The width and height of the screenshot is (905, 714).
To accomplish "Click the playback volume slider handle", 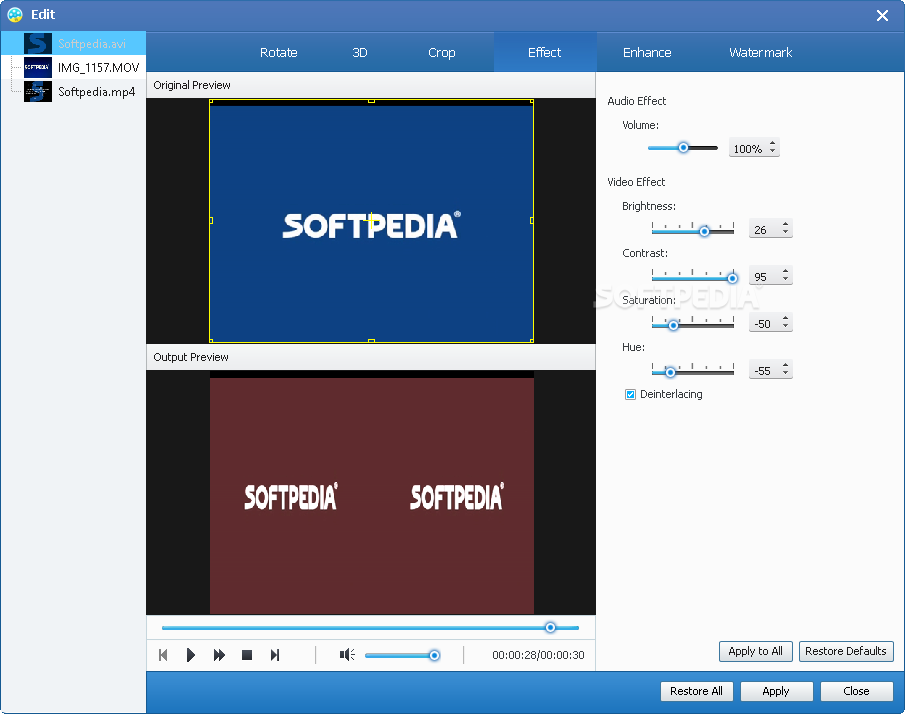I will 434,655.
